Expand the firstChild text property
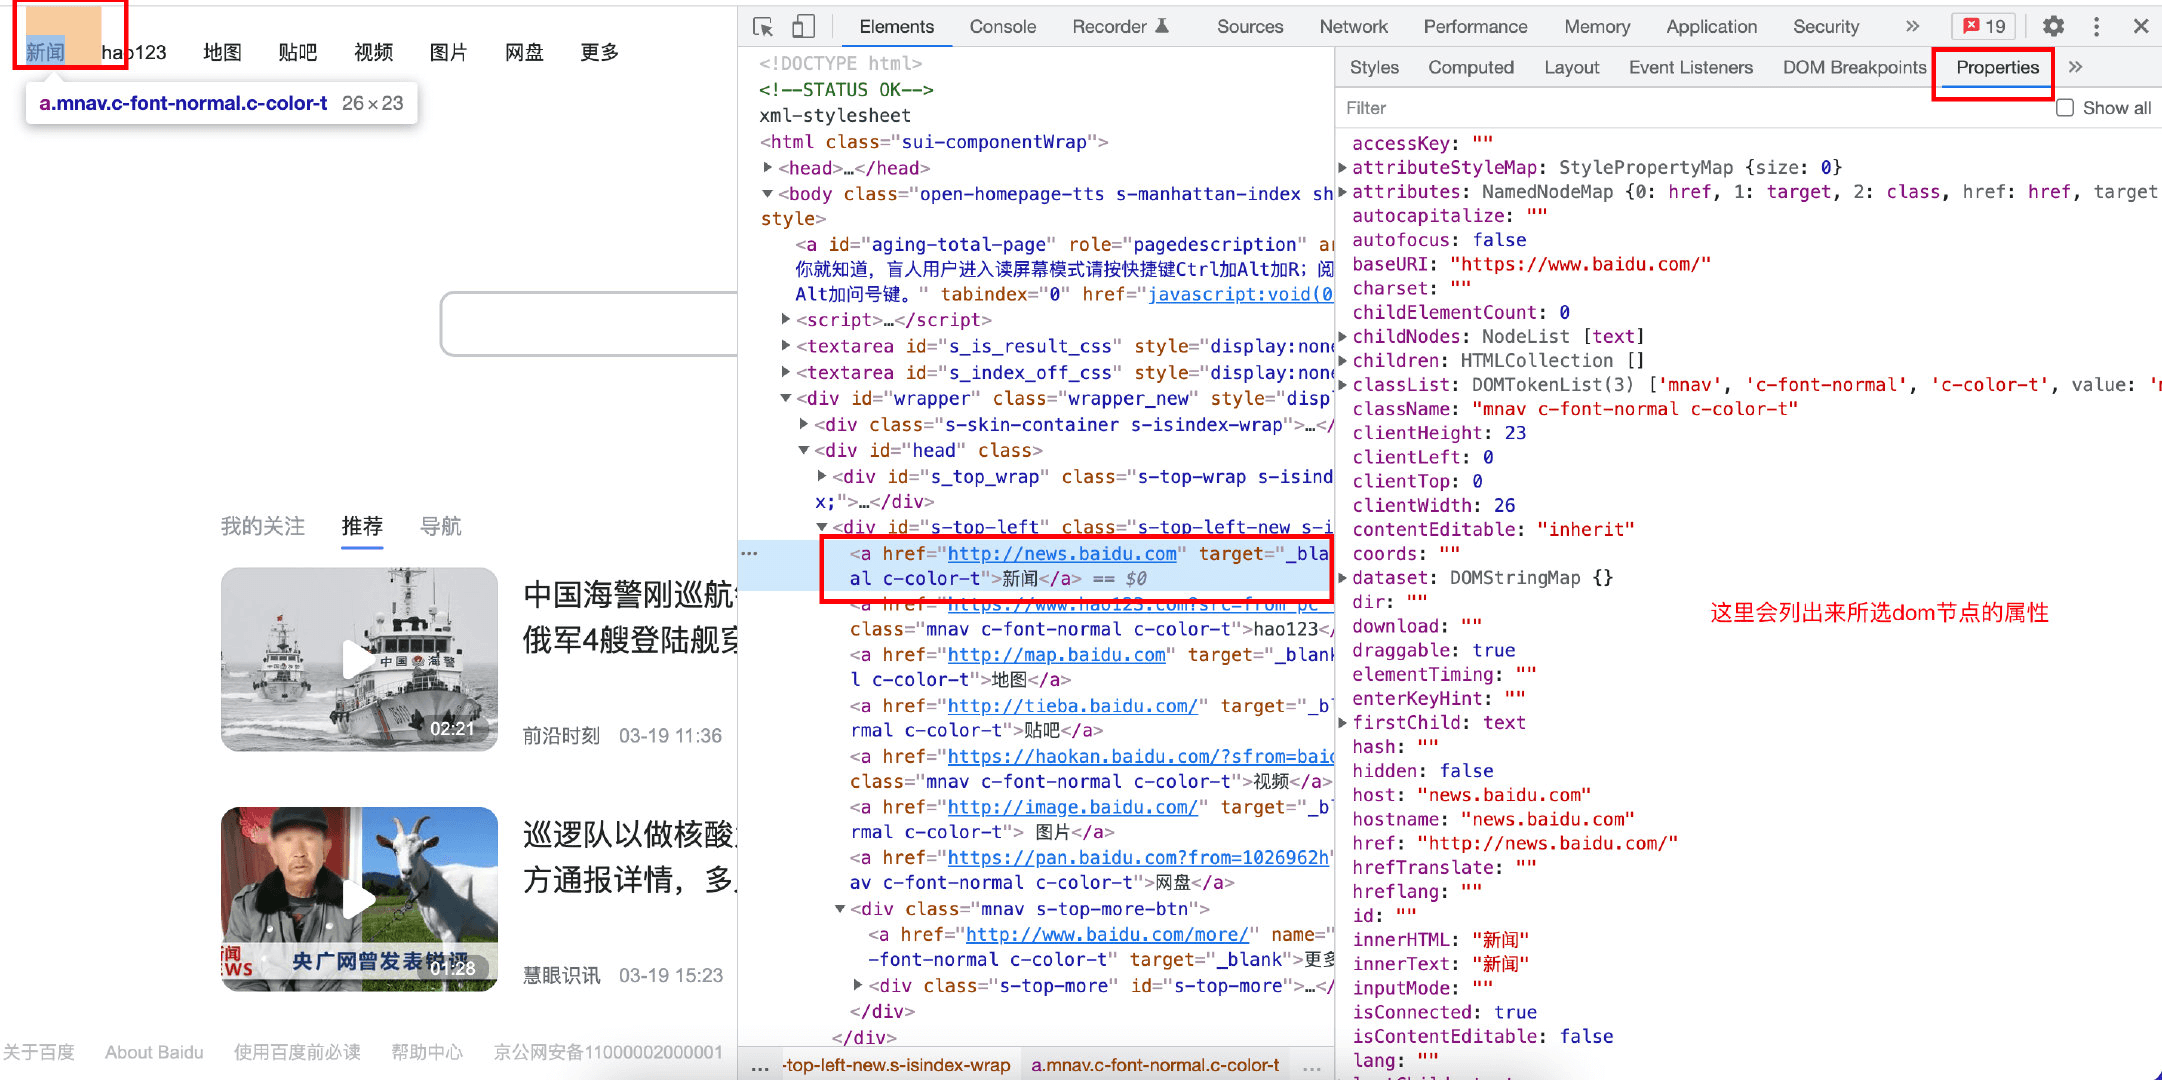The image size is (2162, 1080). pos(1343,723)
